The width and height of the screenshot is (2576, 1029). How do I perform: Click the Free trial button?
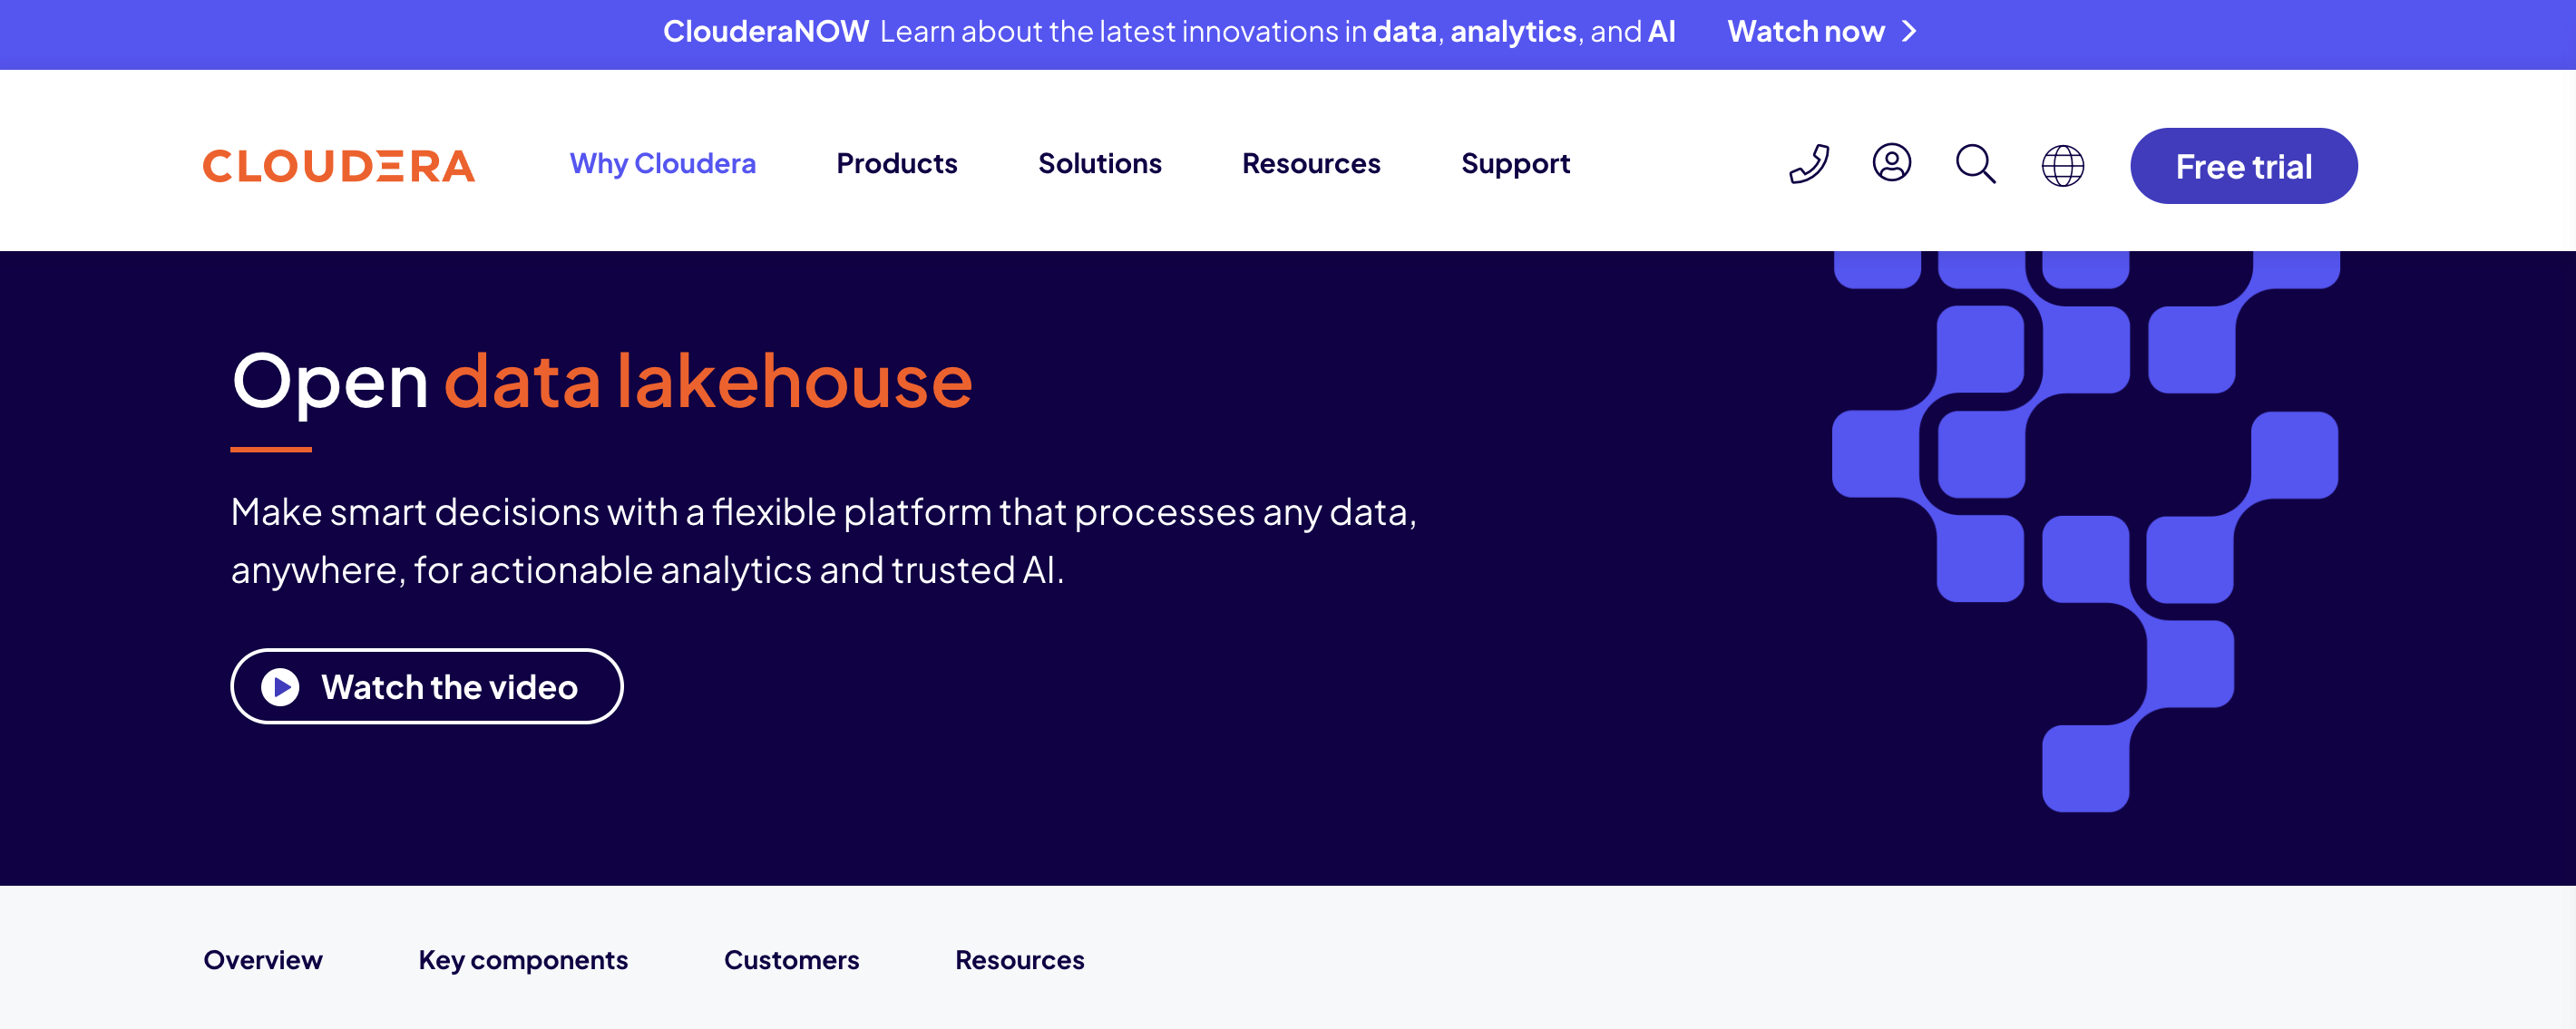coord(2243,166)
